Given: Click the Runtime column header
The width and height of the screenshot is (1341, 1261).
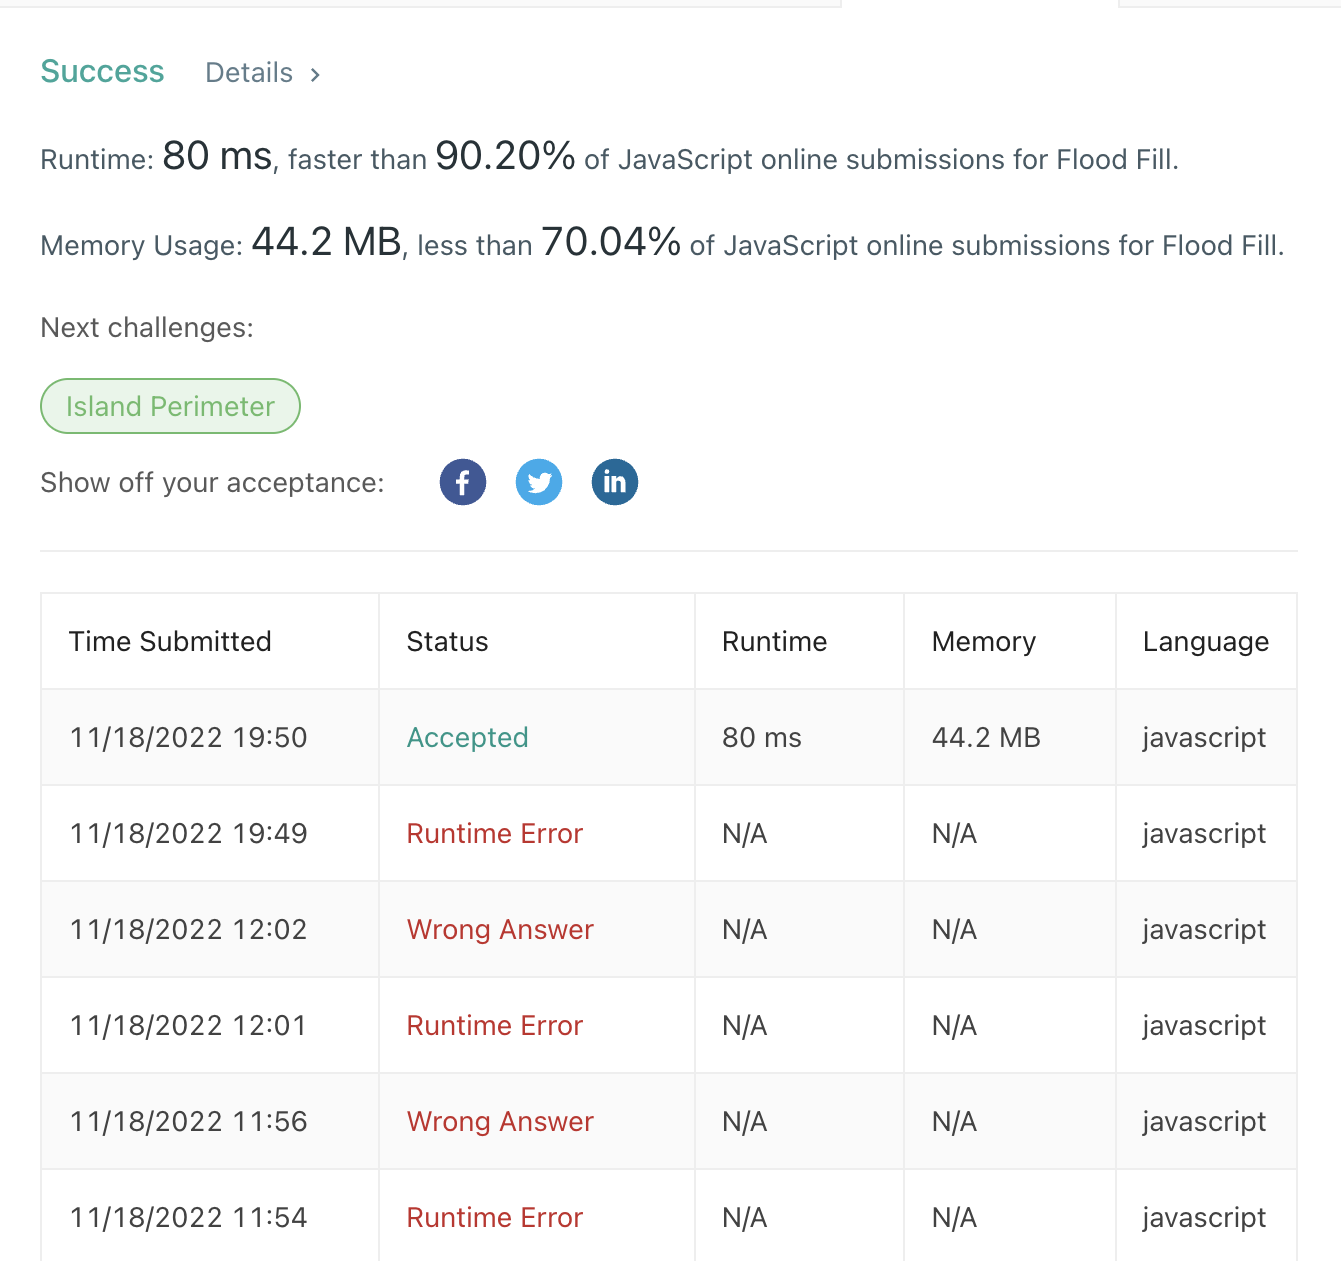Looking at the screenshot, I should point(774,641).
